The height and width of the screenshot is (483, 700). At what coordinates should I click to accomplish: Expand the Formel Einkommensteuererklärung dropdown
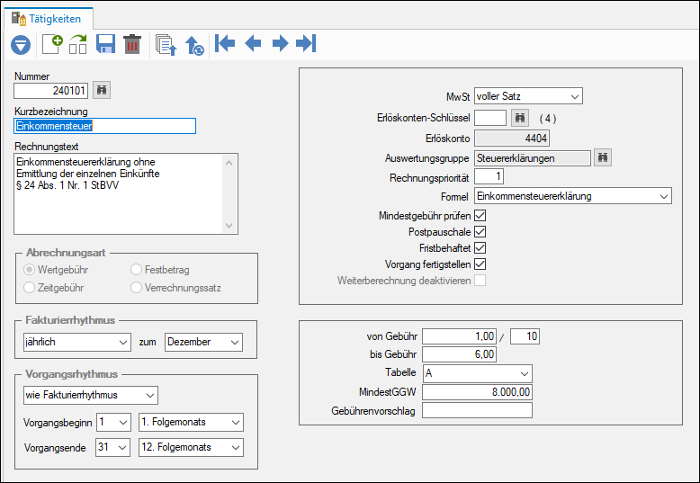pyautogui.click(x=573, y=196)
